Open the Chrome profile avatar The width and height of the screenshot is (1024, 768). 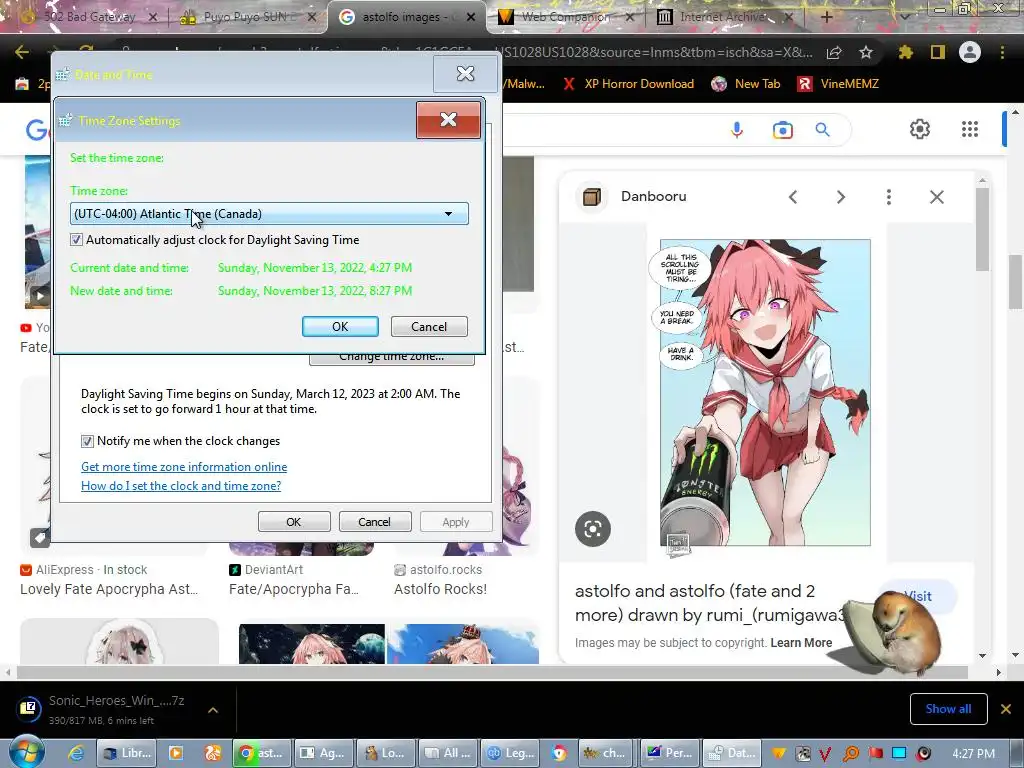click(x=970, y=52)
